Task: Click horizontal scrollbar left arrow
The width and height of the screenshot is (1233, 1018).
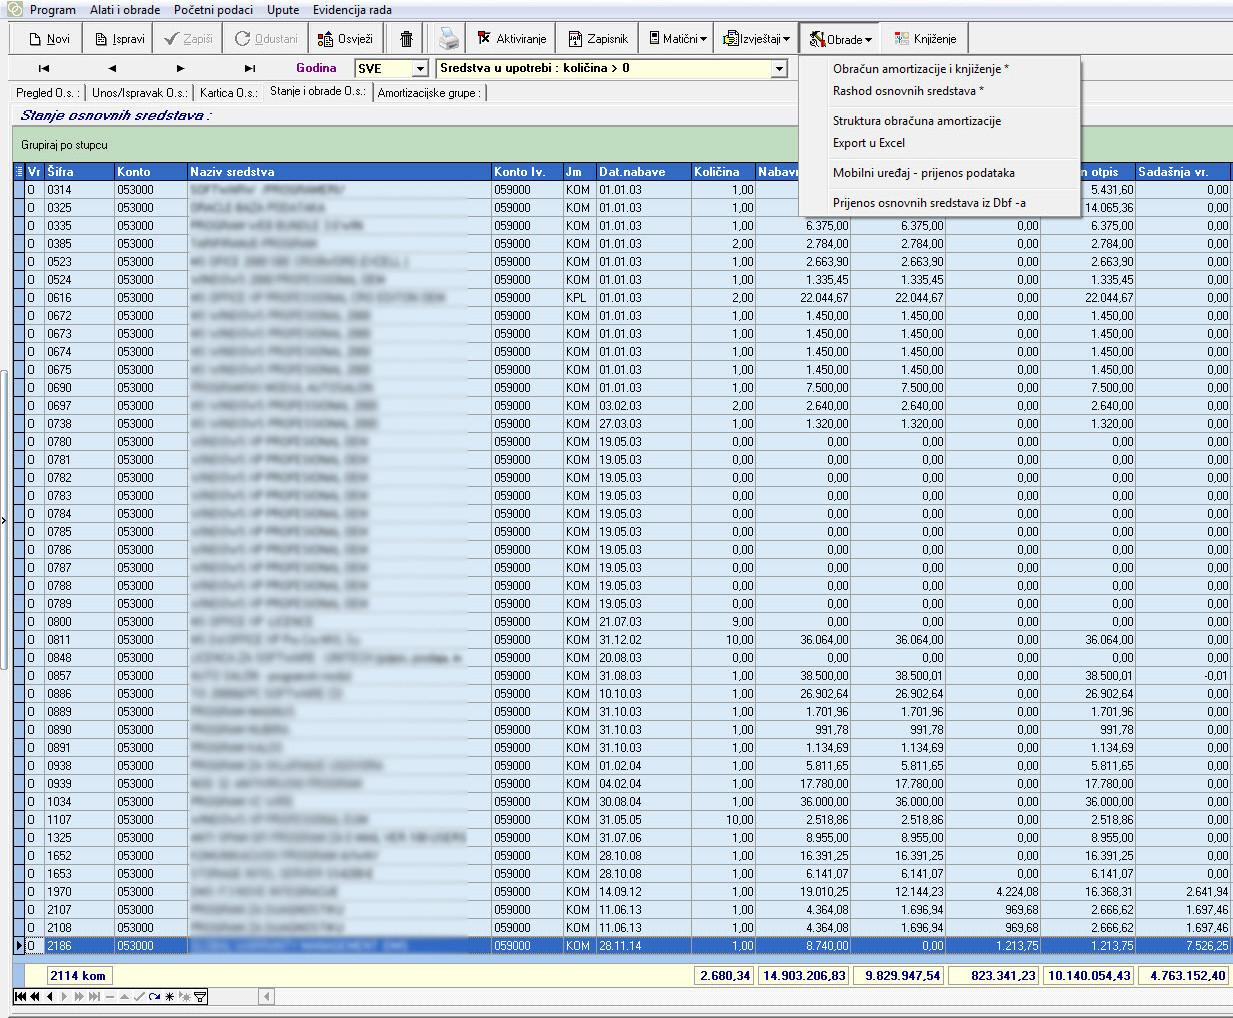Action: [266, 996]
